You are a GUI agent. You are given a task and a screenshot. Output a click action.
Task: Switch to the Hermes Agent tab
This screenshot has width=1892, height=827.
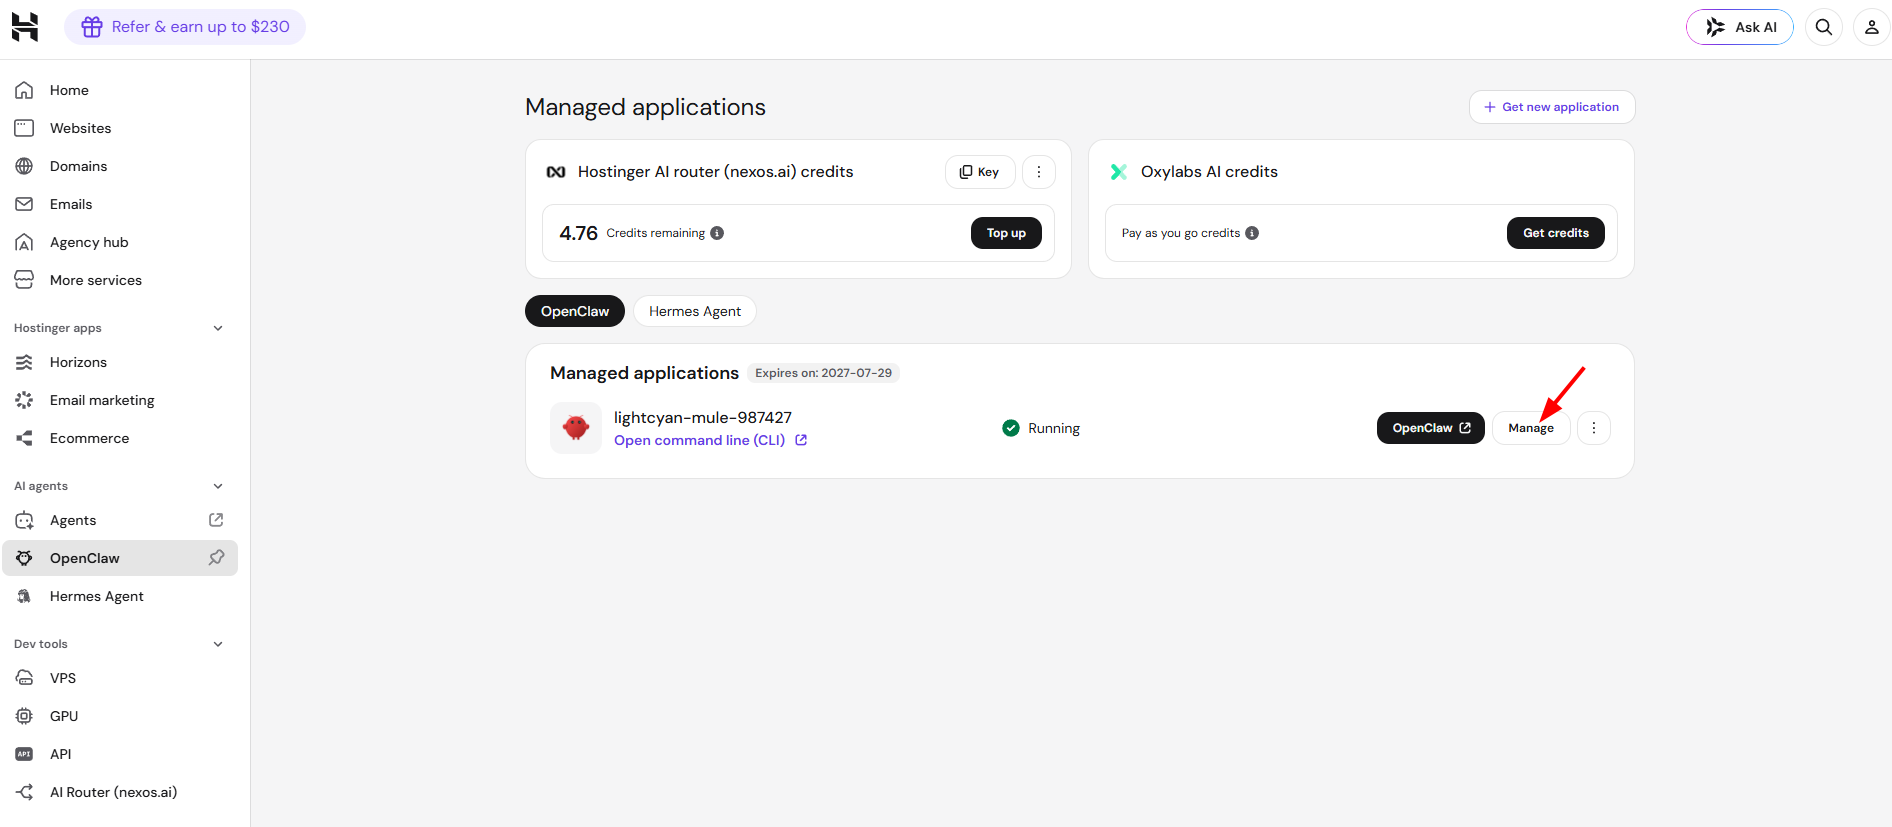tap(695, 311)
